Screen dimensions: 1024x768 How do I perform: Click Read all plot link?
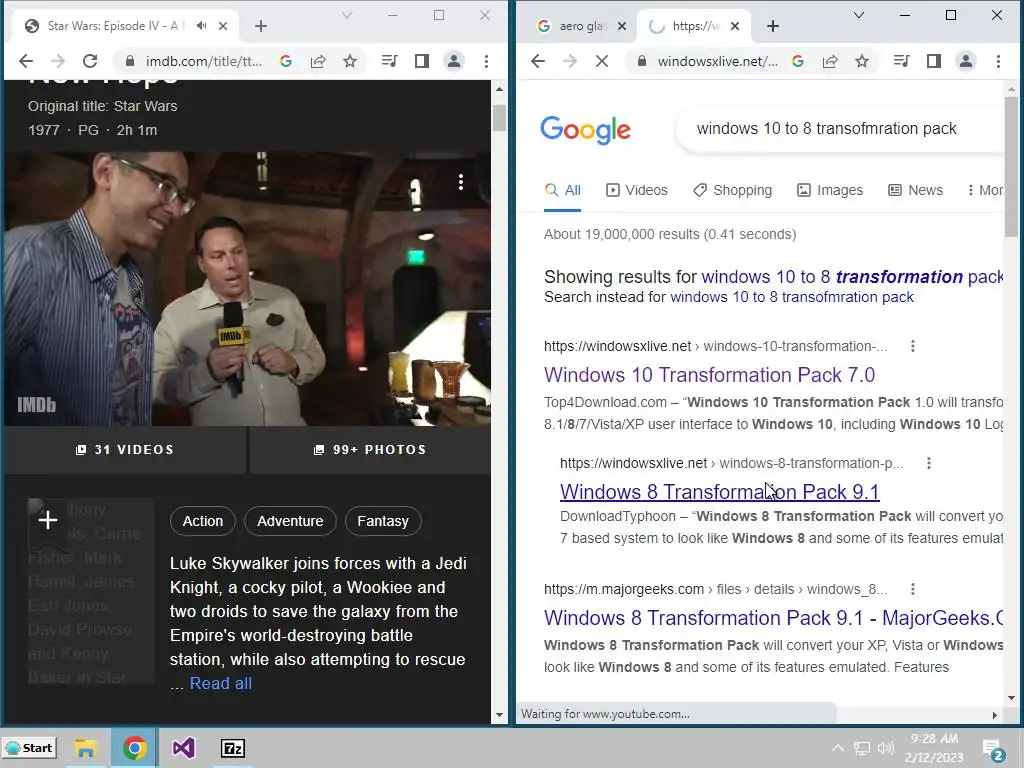pos(221,684)
